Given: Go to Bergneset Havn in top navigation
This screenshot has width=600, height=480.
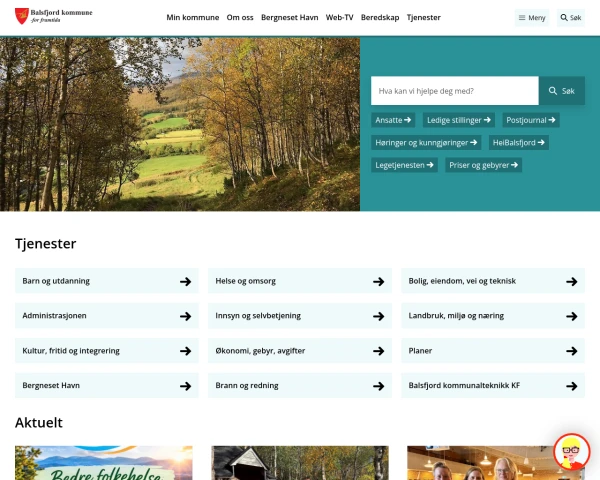Looking at the screenshot, I should pyautogui.click(x=289, y=18).
